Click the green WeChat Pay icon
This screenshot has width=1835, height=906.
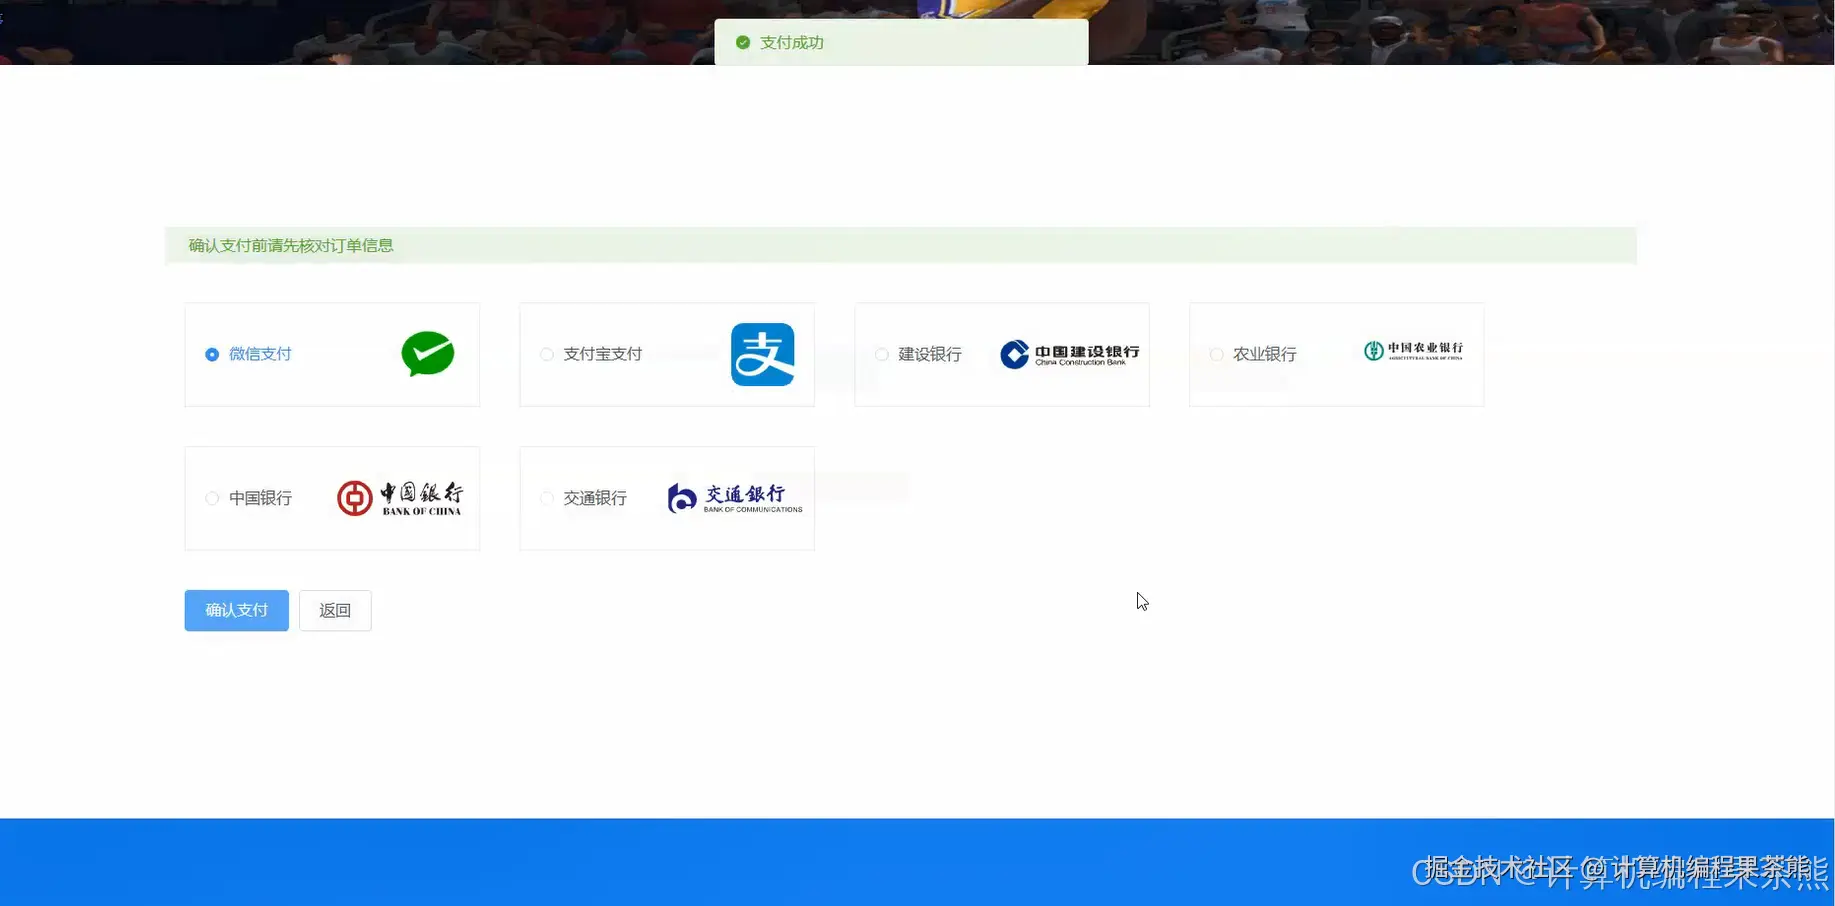pyautogui.click(x=428, y=354)
